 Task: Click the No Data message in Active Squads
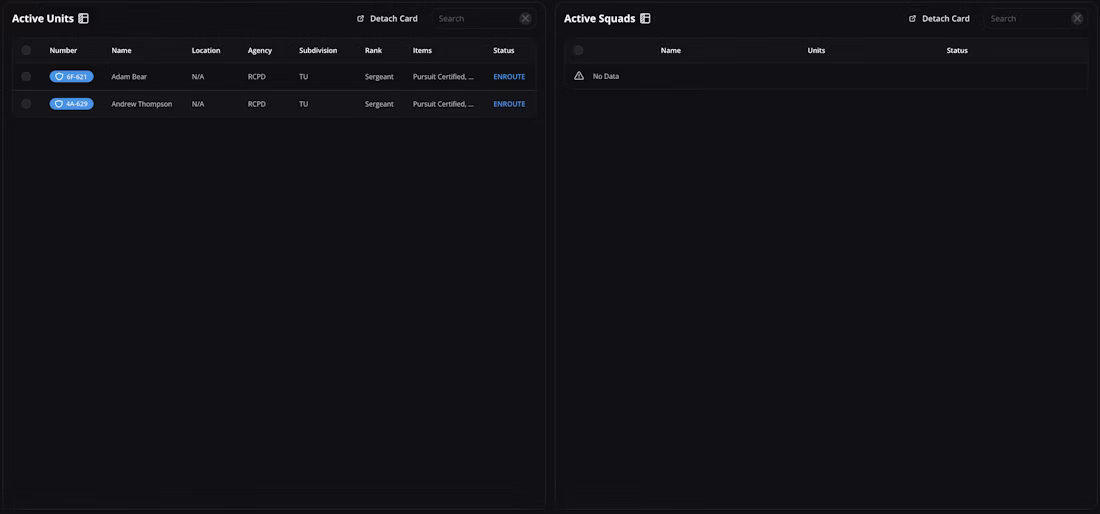pos(606,76)
